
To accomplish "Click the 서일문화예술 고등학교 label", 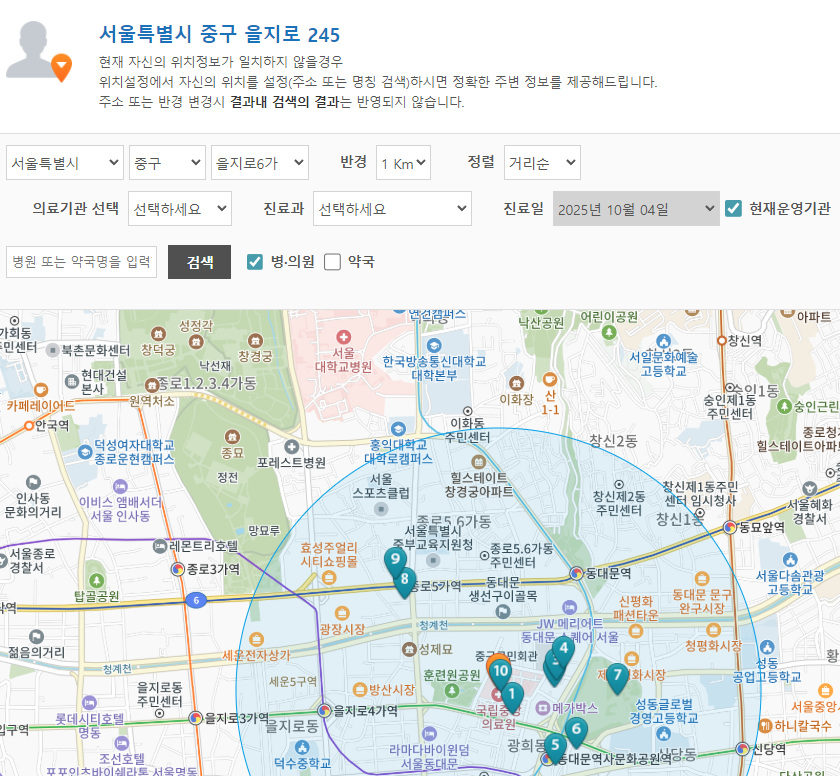I will tap(663, 364).
